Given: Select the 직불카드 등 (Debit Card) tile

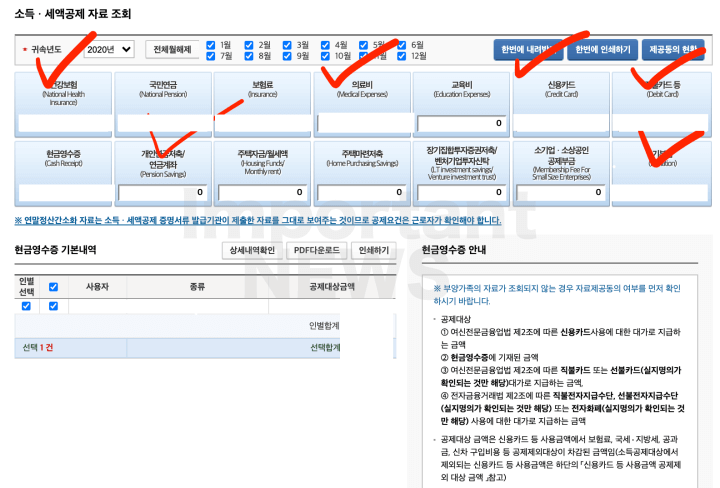Looking at the screenshot, I should pos(662,105).
